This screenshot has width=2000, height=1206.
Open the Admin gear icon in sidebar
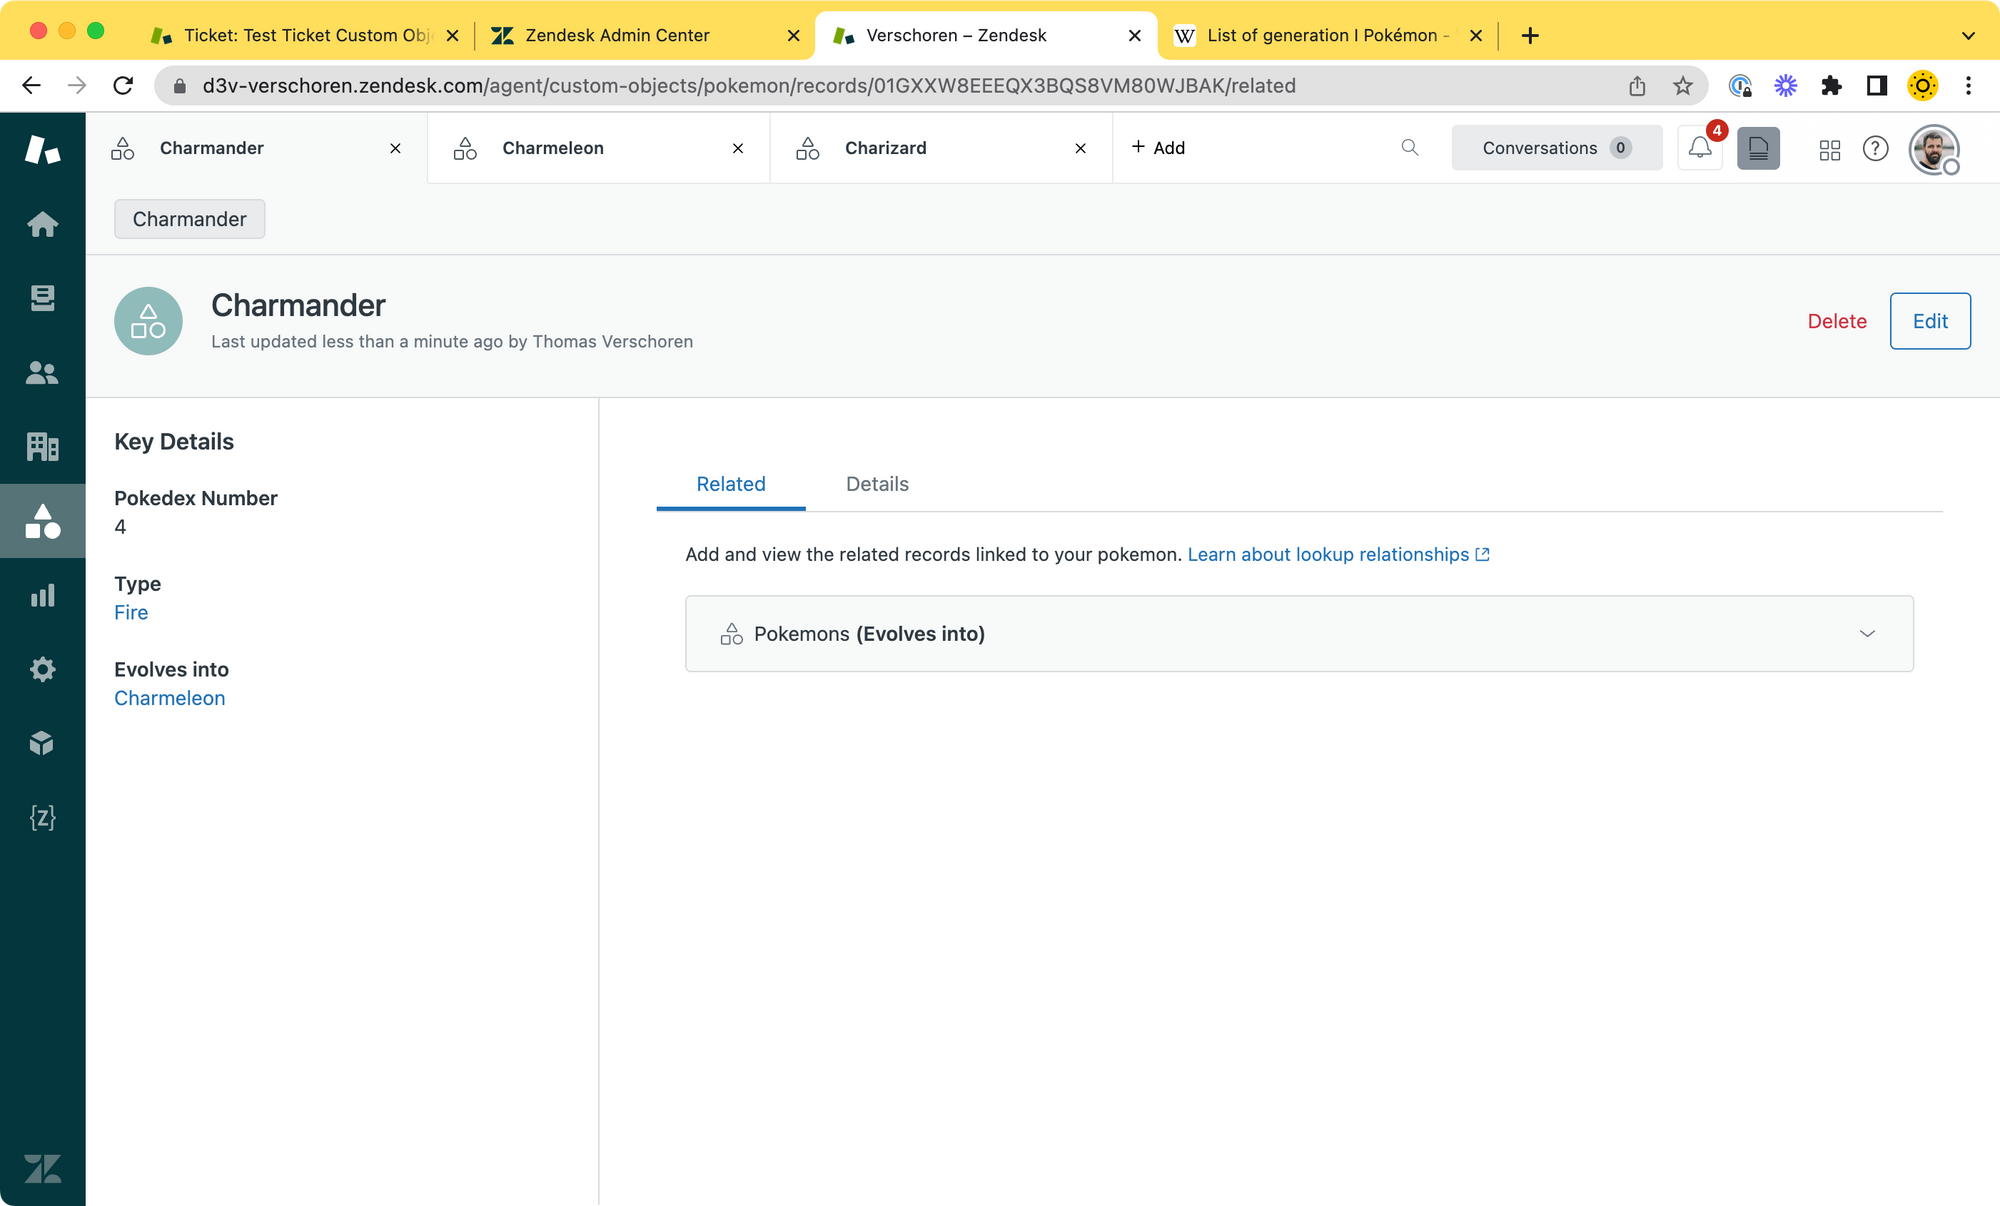tap(42, 669)
